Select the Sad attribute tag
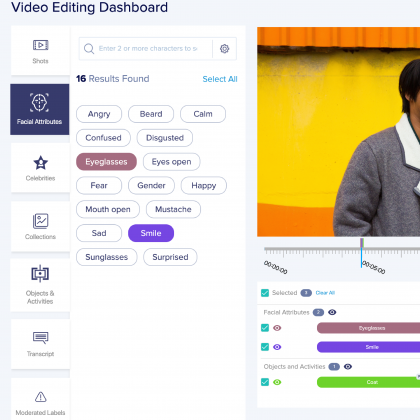The width and height of the screenshot is (420, 420). click(x=99, y=233)
